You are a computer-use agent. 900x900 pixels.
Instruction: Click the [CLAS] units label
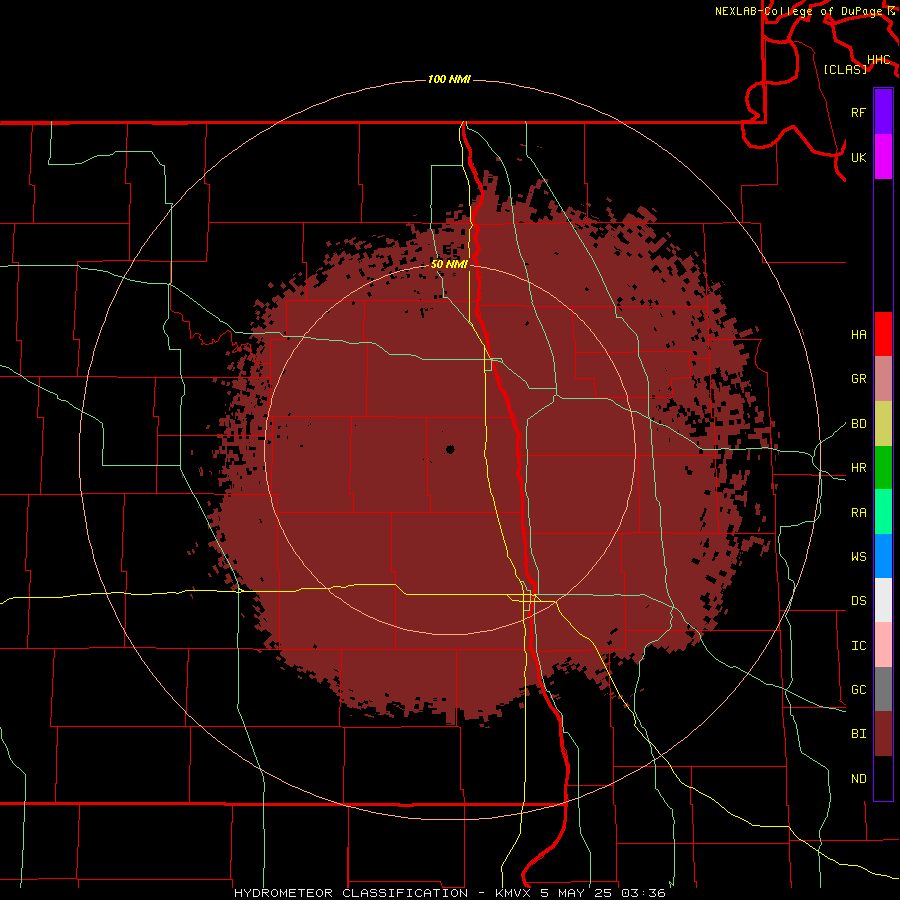click(845, 69)
